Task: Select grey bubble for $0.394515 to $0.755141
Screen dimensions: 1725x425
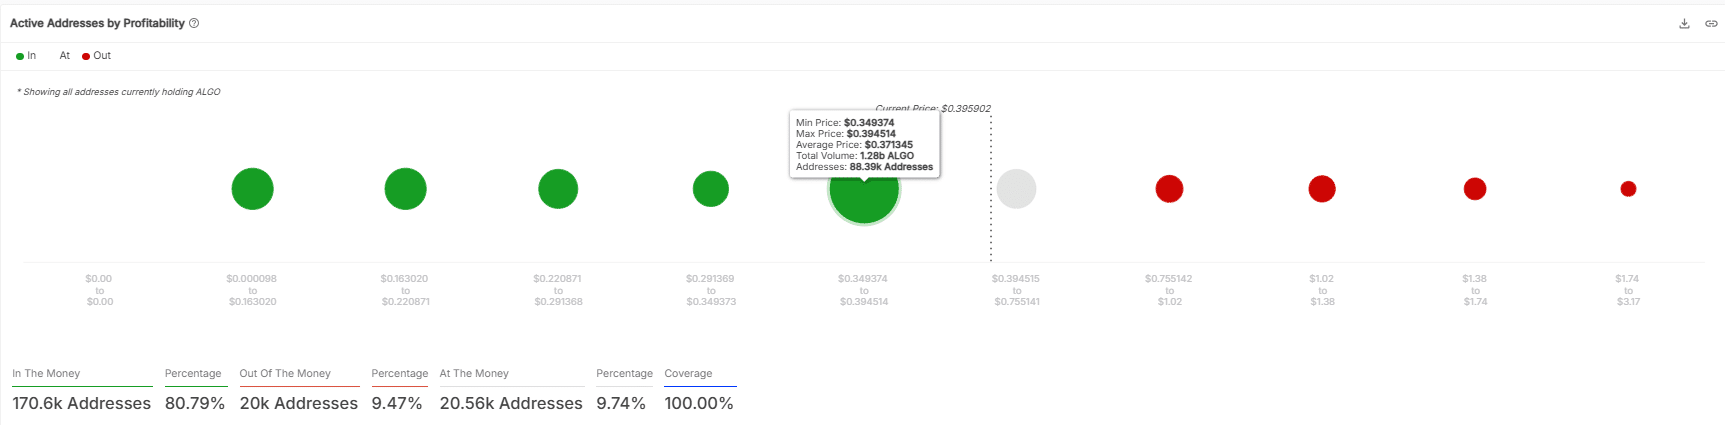Action: (1016, 189)
